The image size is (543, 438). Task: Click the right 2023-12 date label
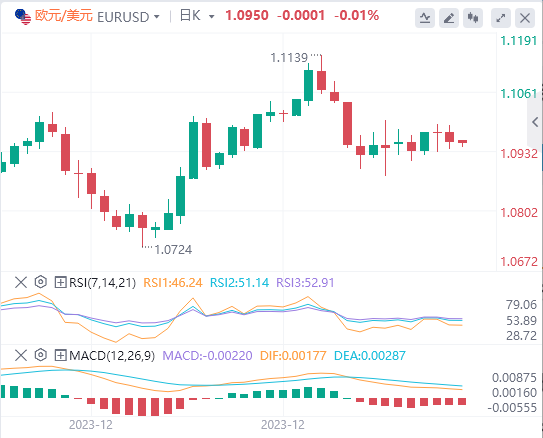coord(283,425)
